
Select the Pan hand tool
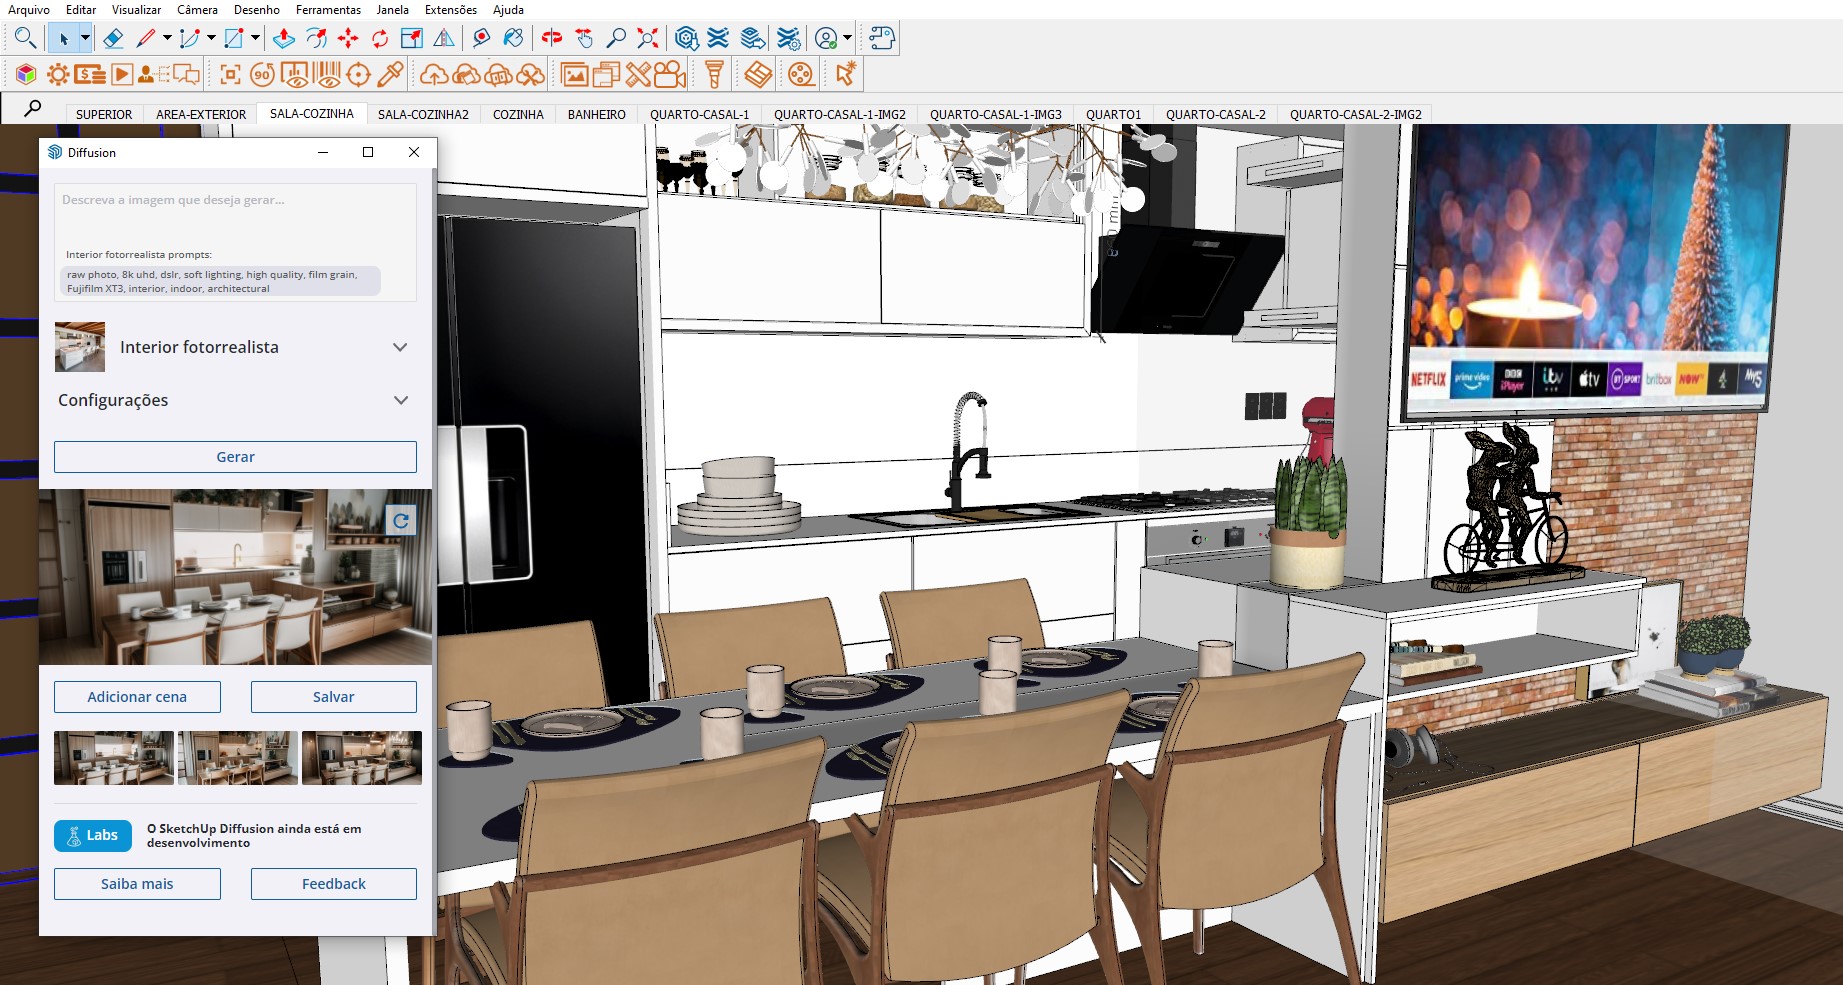click(x=584, y=39)
